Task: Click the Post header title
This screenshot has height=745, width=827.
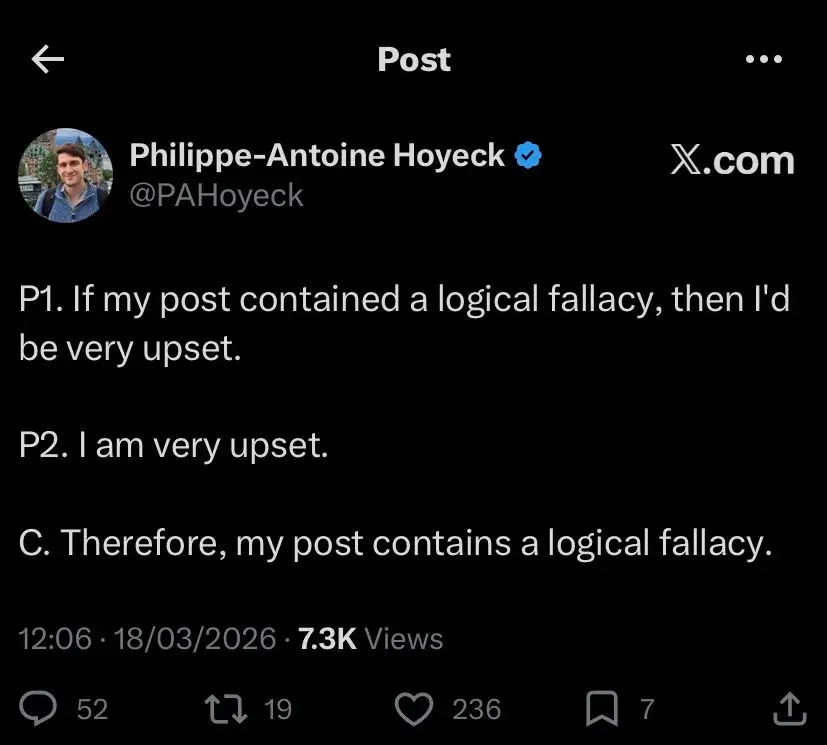Action: pyautogui.click(x=413, y=60)
